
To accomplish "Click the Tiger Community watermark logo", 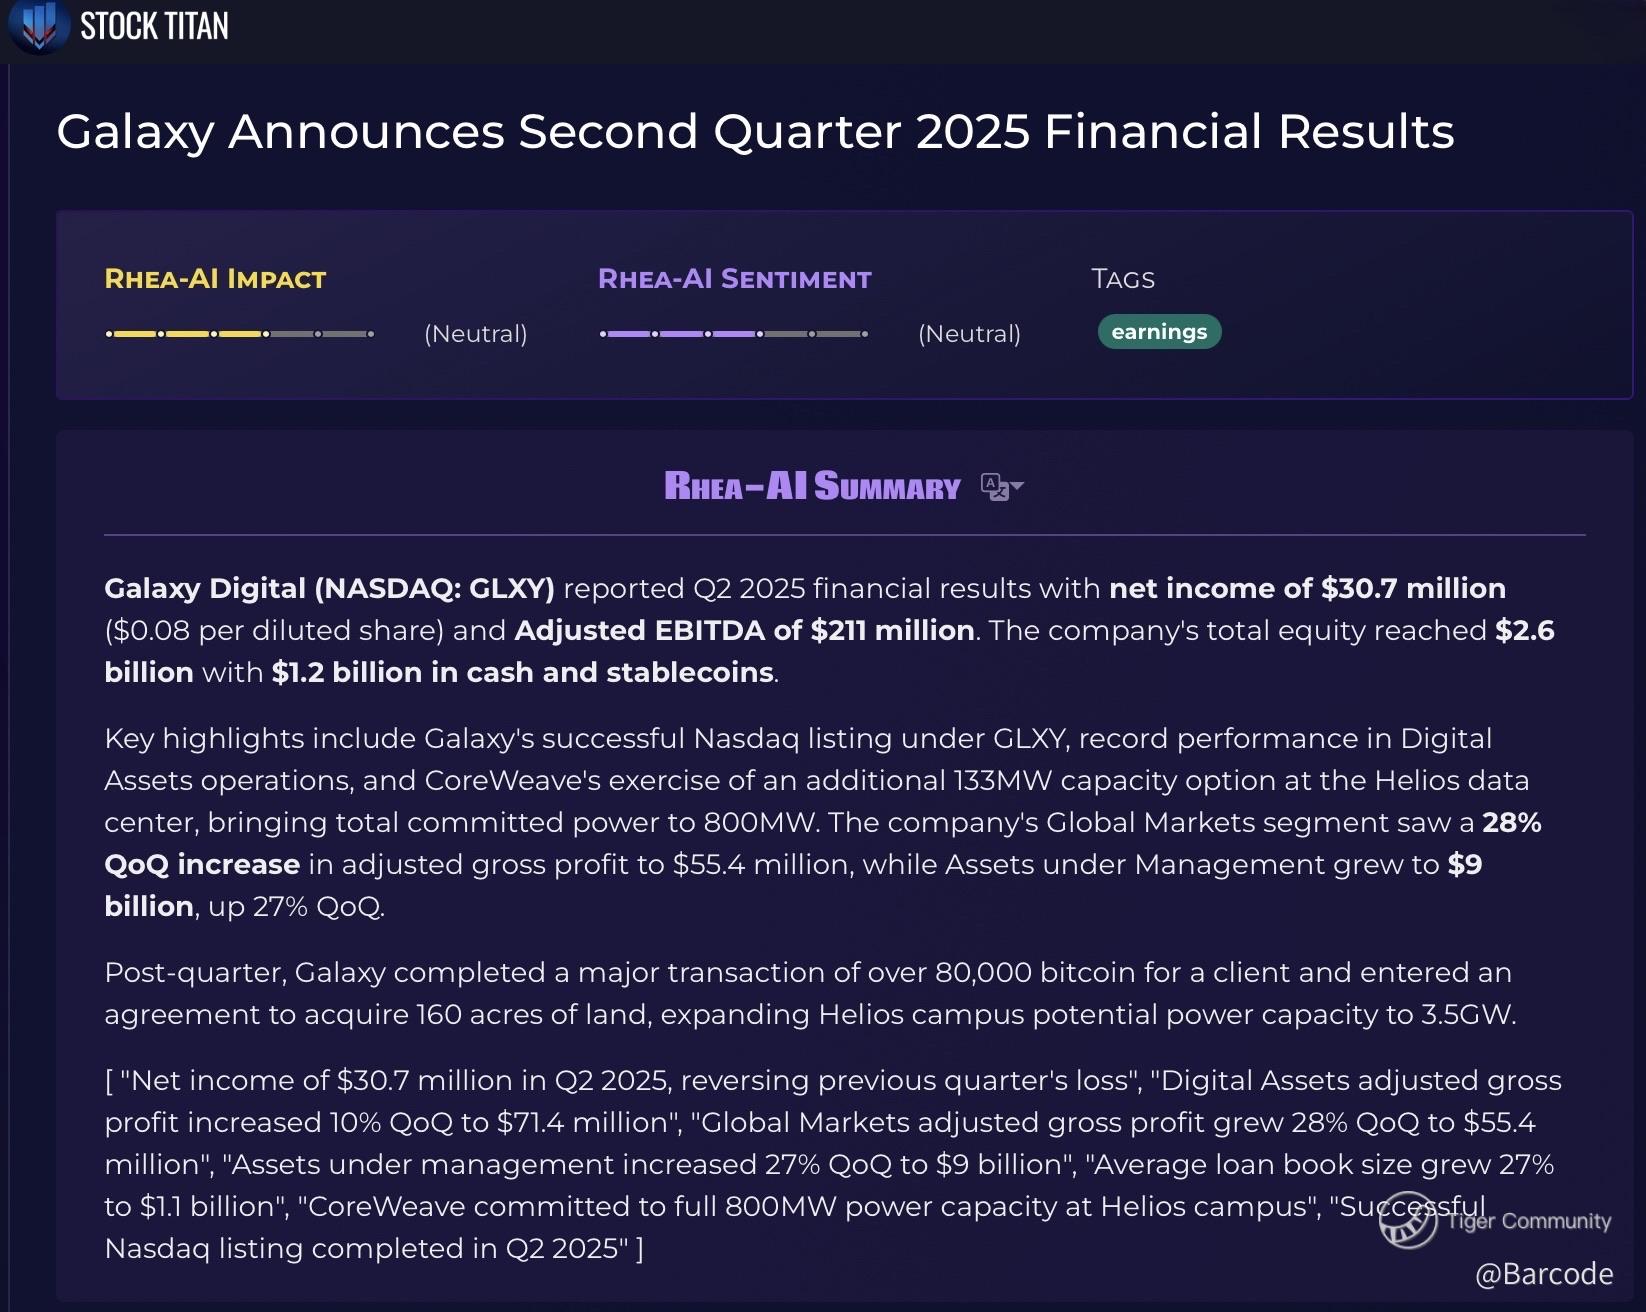I will tap(1496, 1220).
